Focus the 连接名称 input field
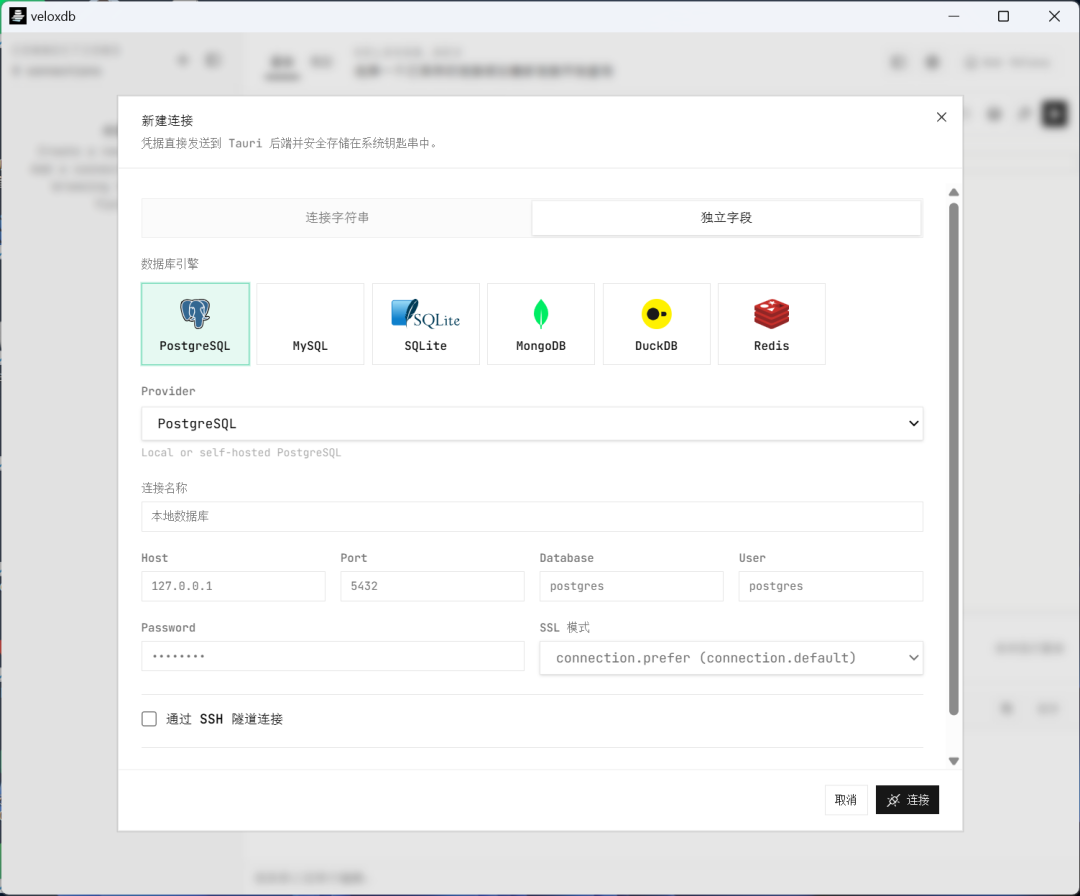Viewport: 1080px width, 896px height. [532, 517]
